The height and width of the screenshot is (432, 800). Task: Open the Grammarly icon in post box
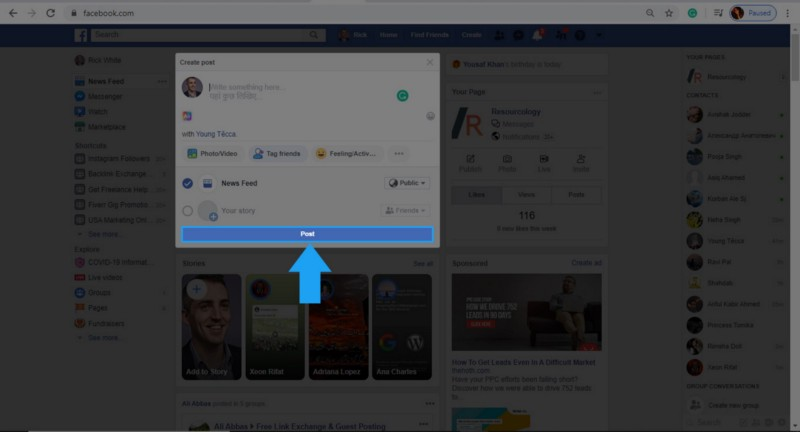click(x=402, y=95)
